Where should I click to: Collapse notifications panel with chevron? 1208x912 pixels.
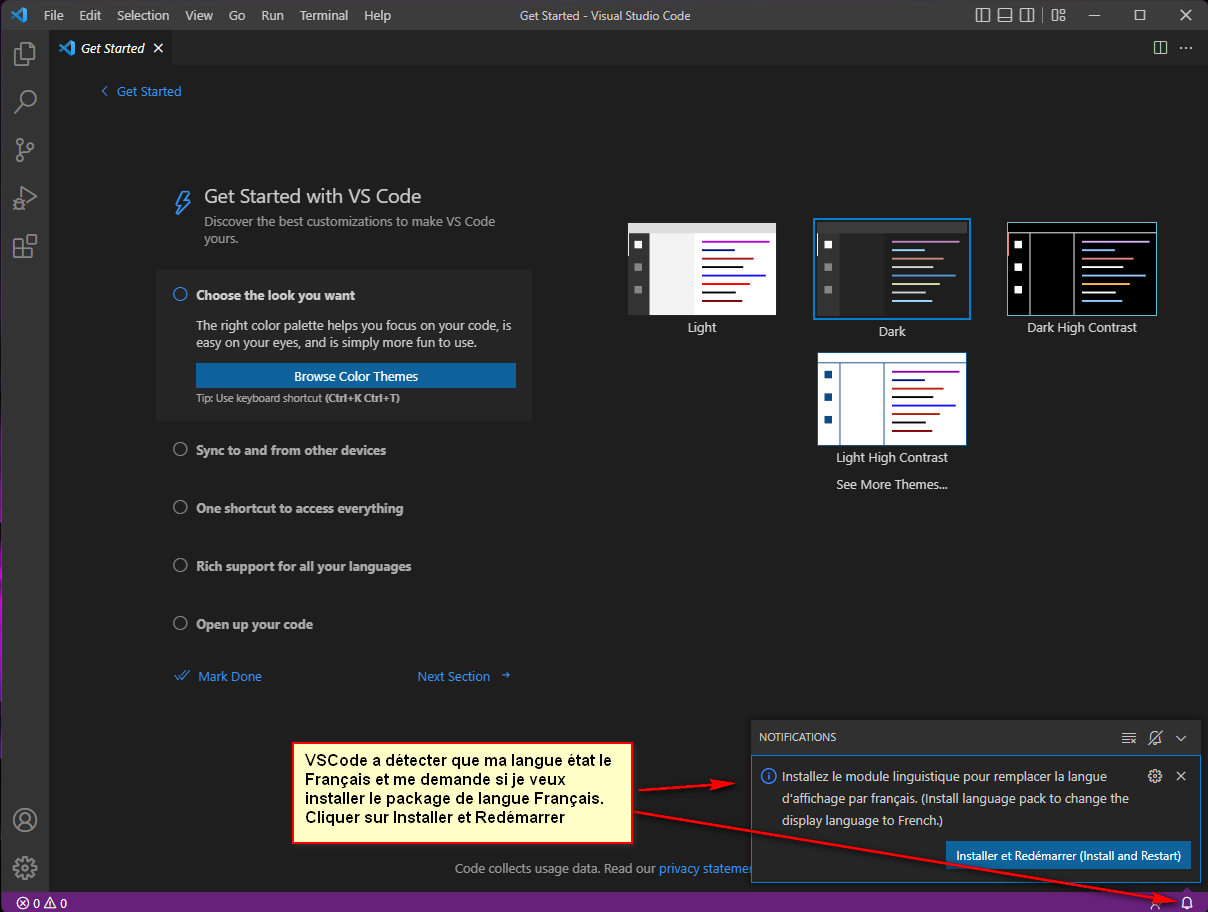(x=1181, y=738)
